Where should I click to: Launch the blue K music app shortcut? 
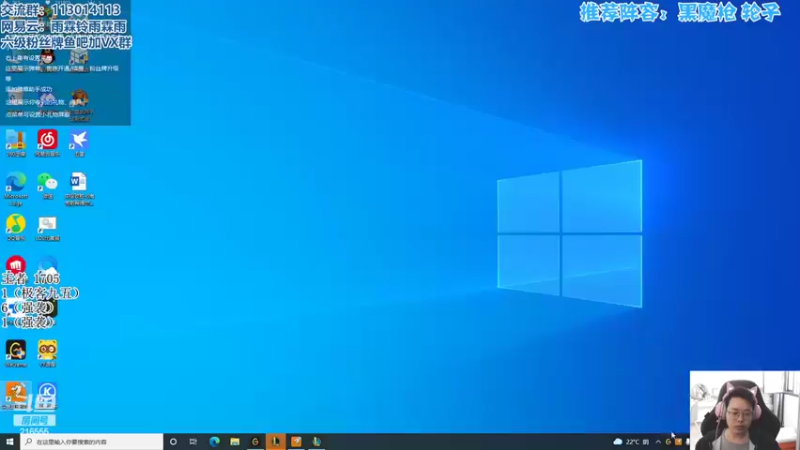[x=47, y=393]
